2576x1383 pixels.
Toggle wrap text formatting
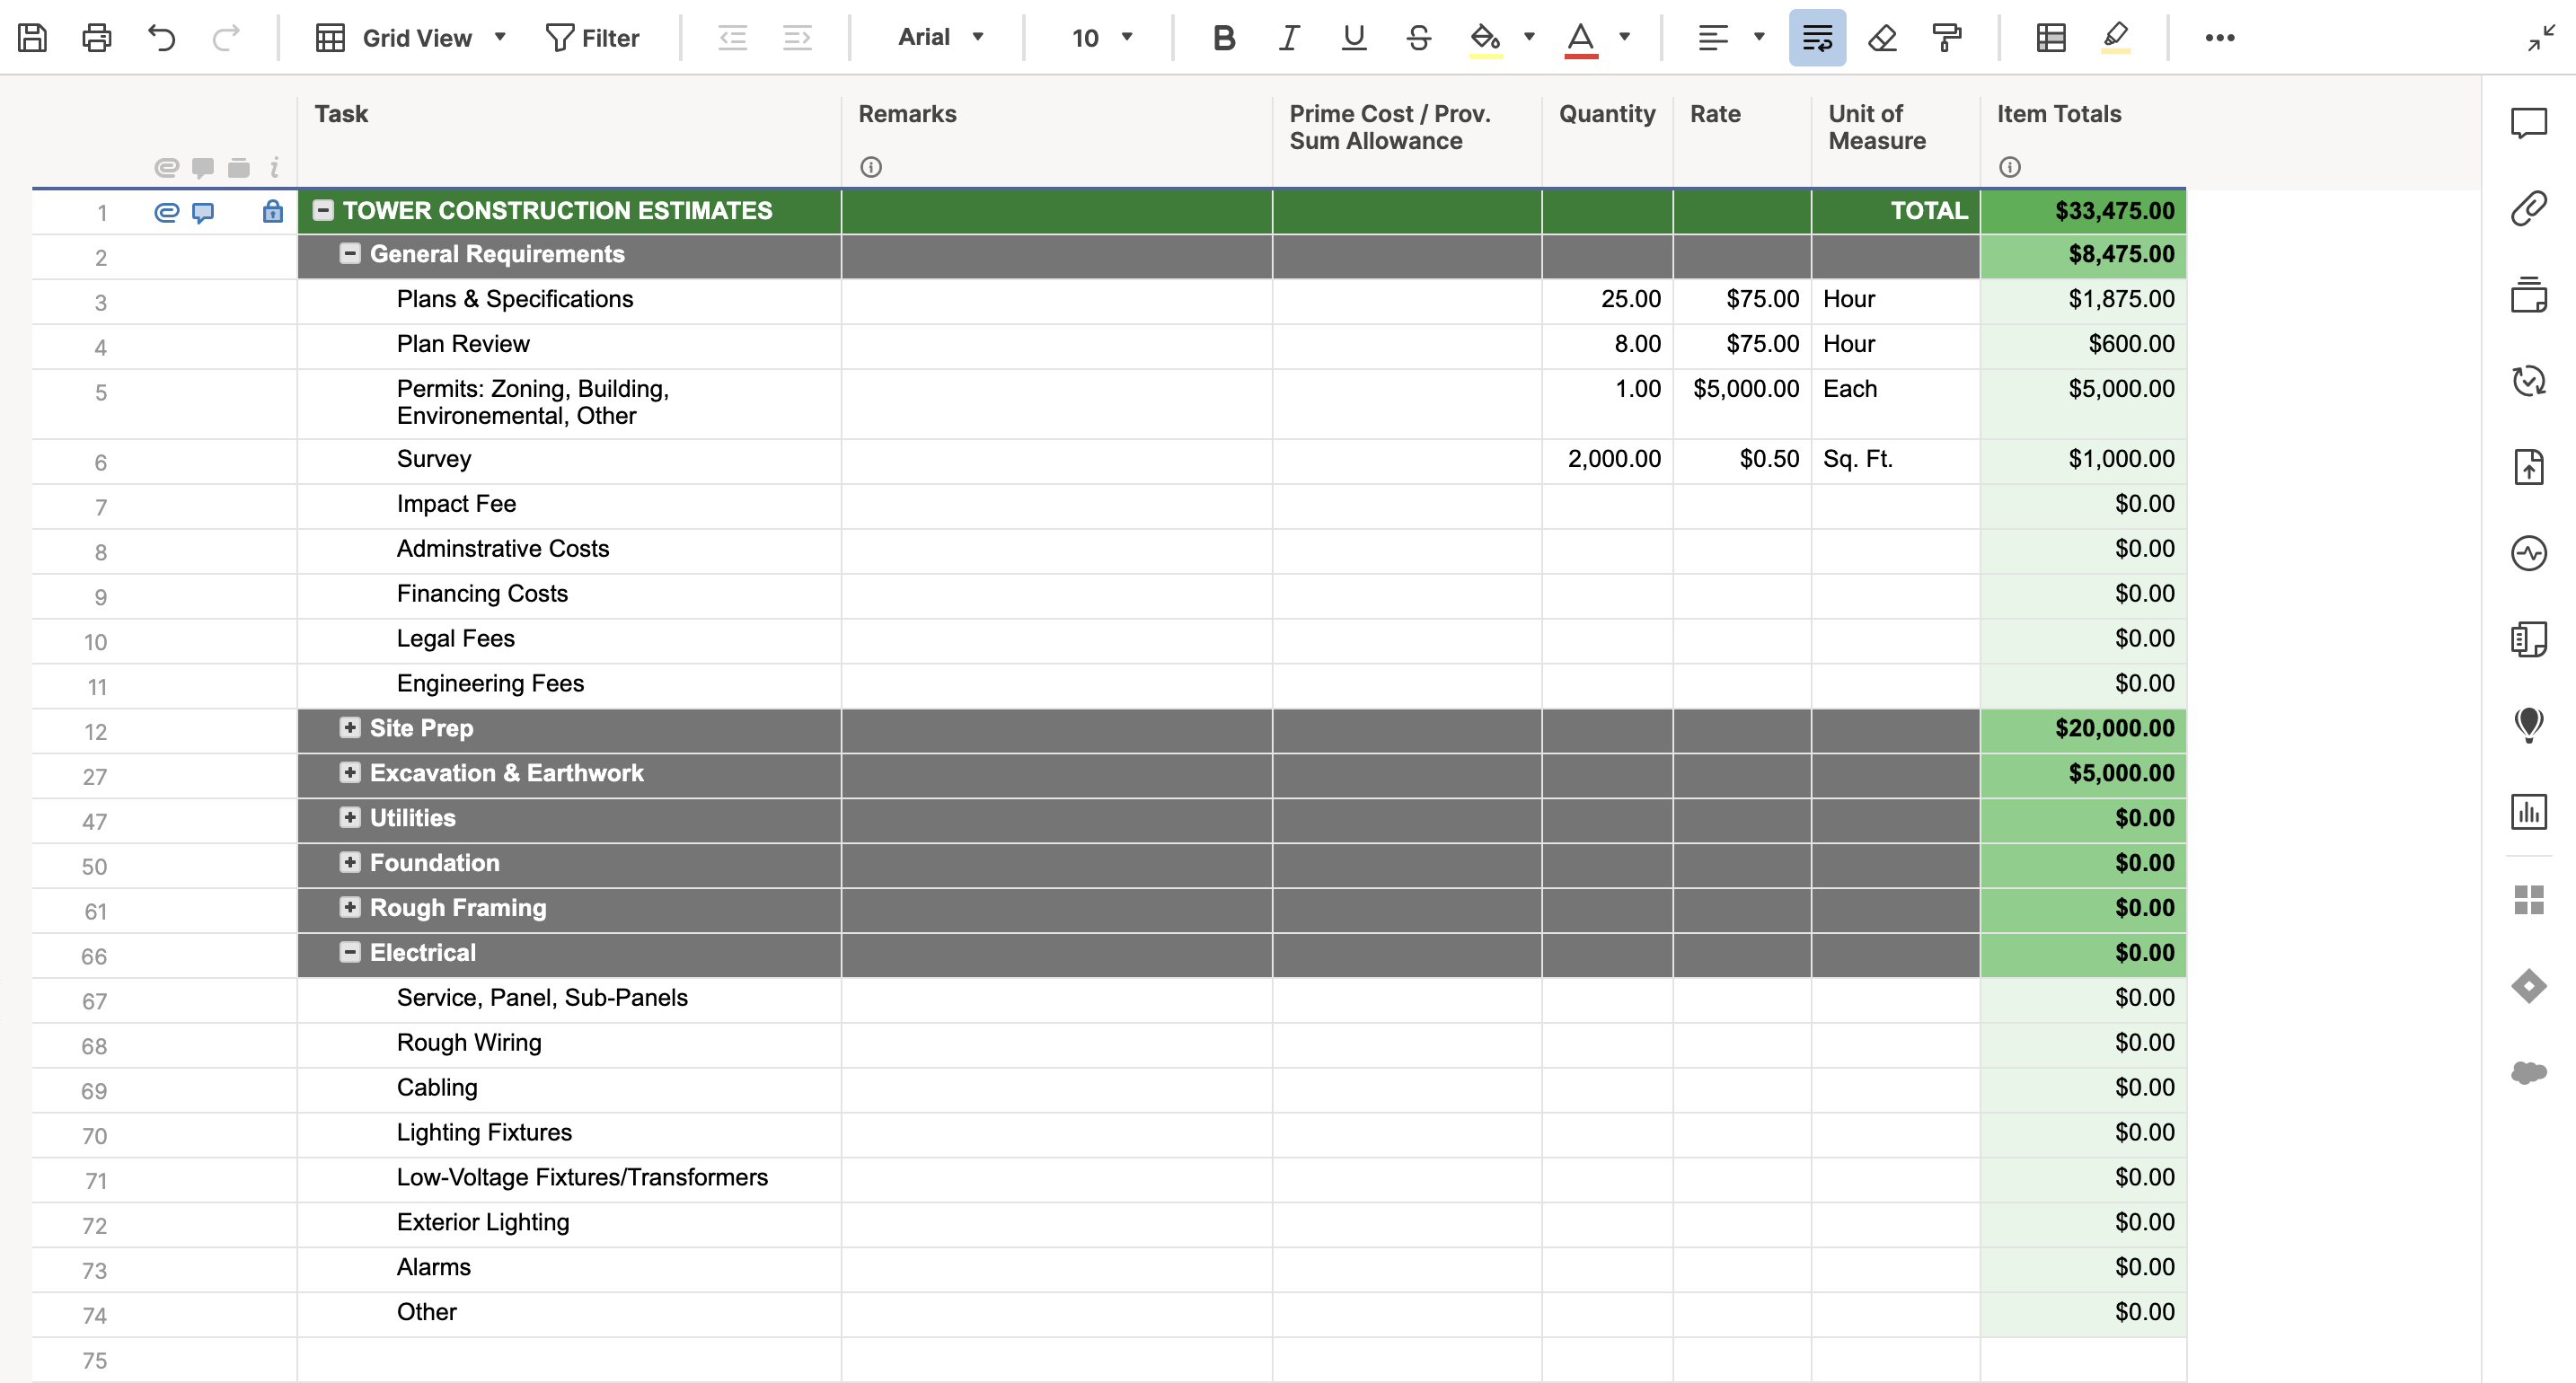pos(1817,38)
